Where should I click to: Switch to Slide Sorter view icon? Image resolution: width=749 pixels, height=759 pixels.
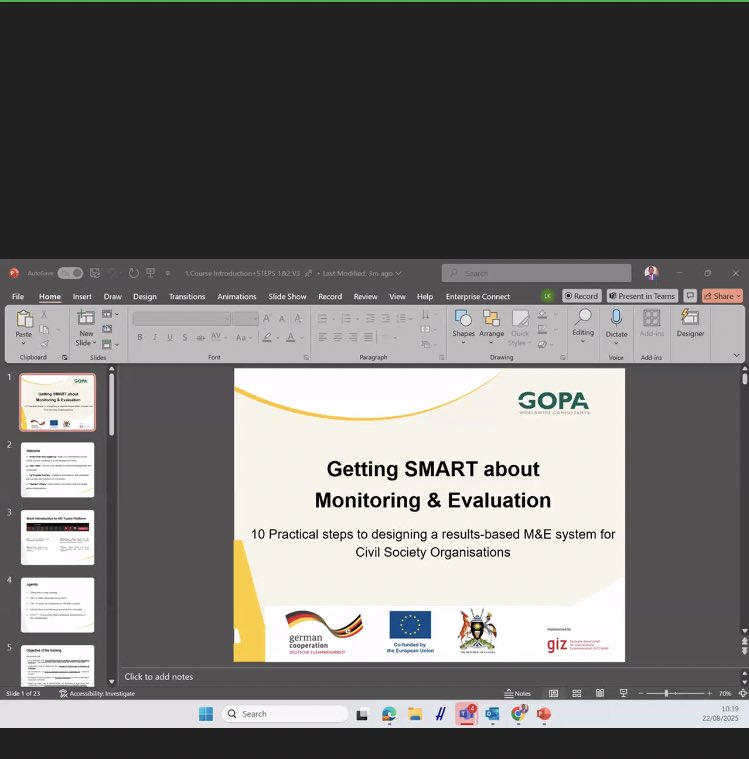point(577,693)
